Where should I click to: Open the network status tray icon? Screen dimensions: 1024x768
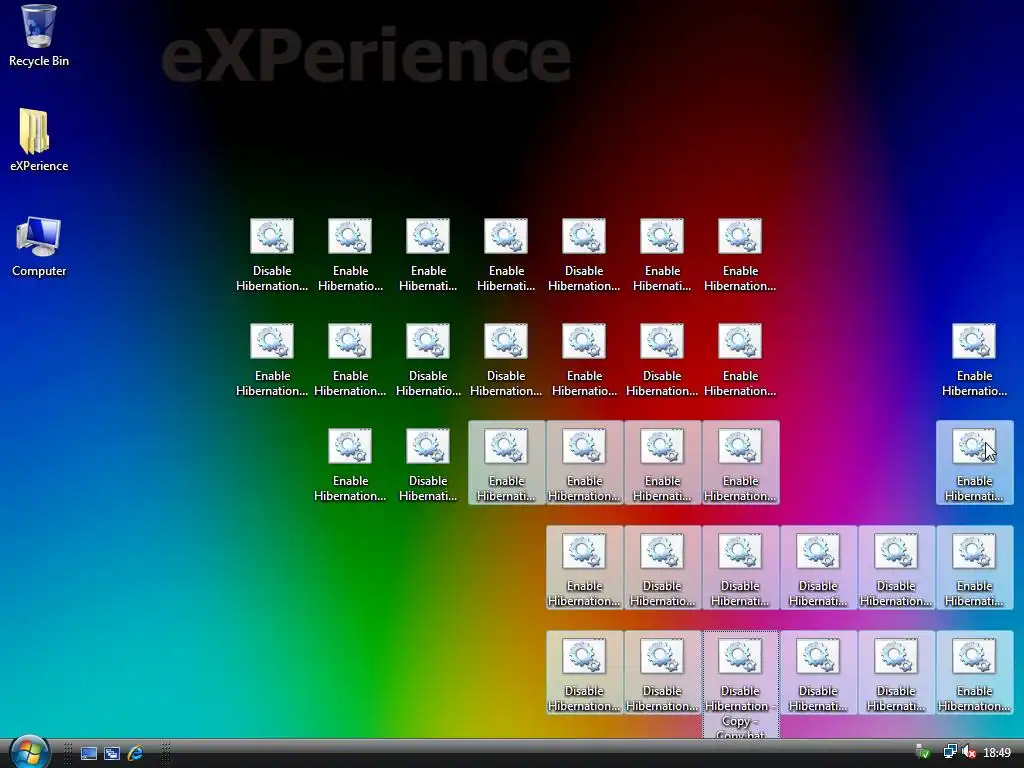950,753
